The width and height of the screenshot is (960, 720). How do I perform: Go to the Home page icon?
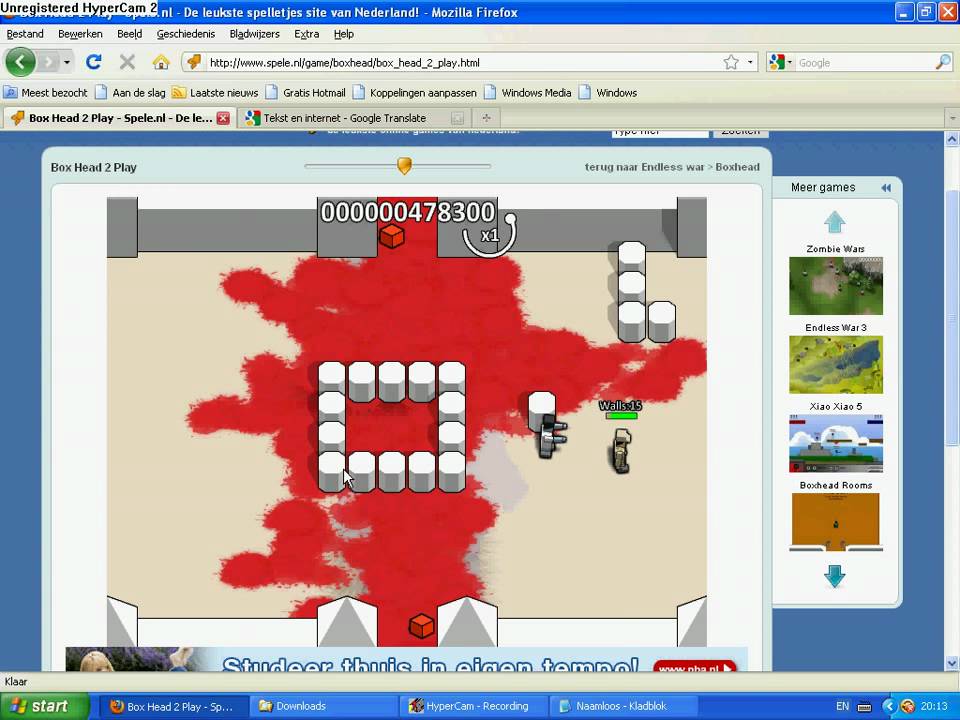(x=160, y=62)
